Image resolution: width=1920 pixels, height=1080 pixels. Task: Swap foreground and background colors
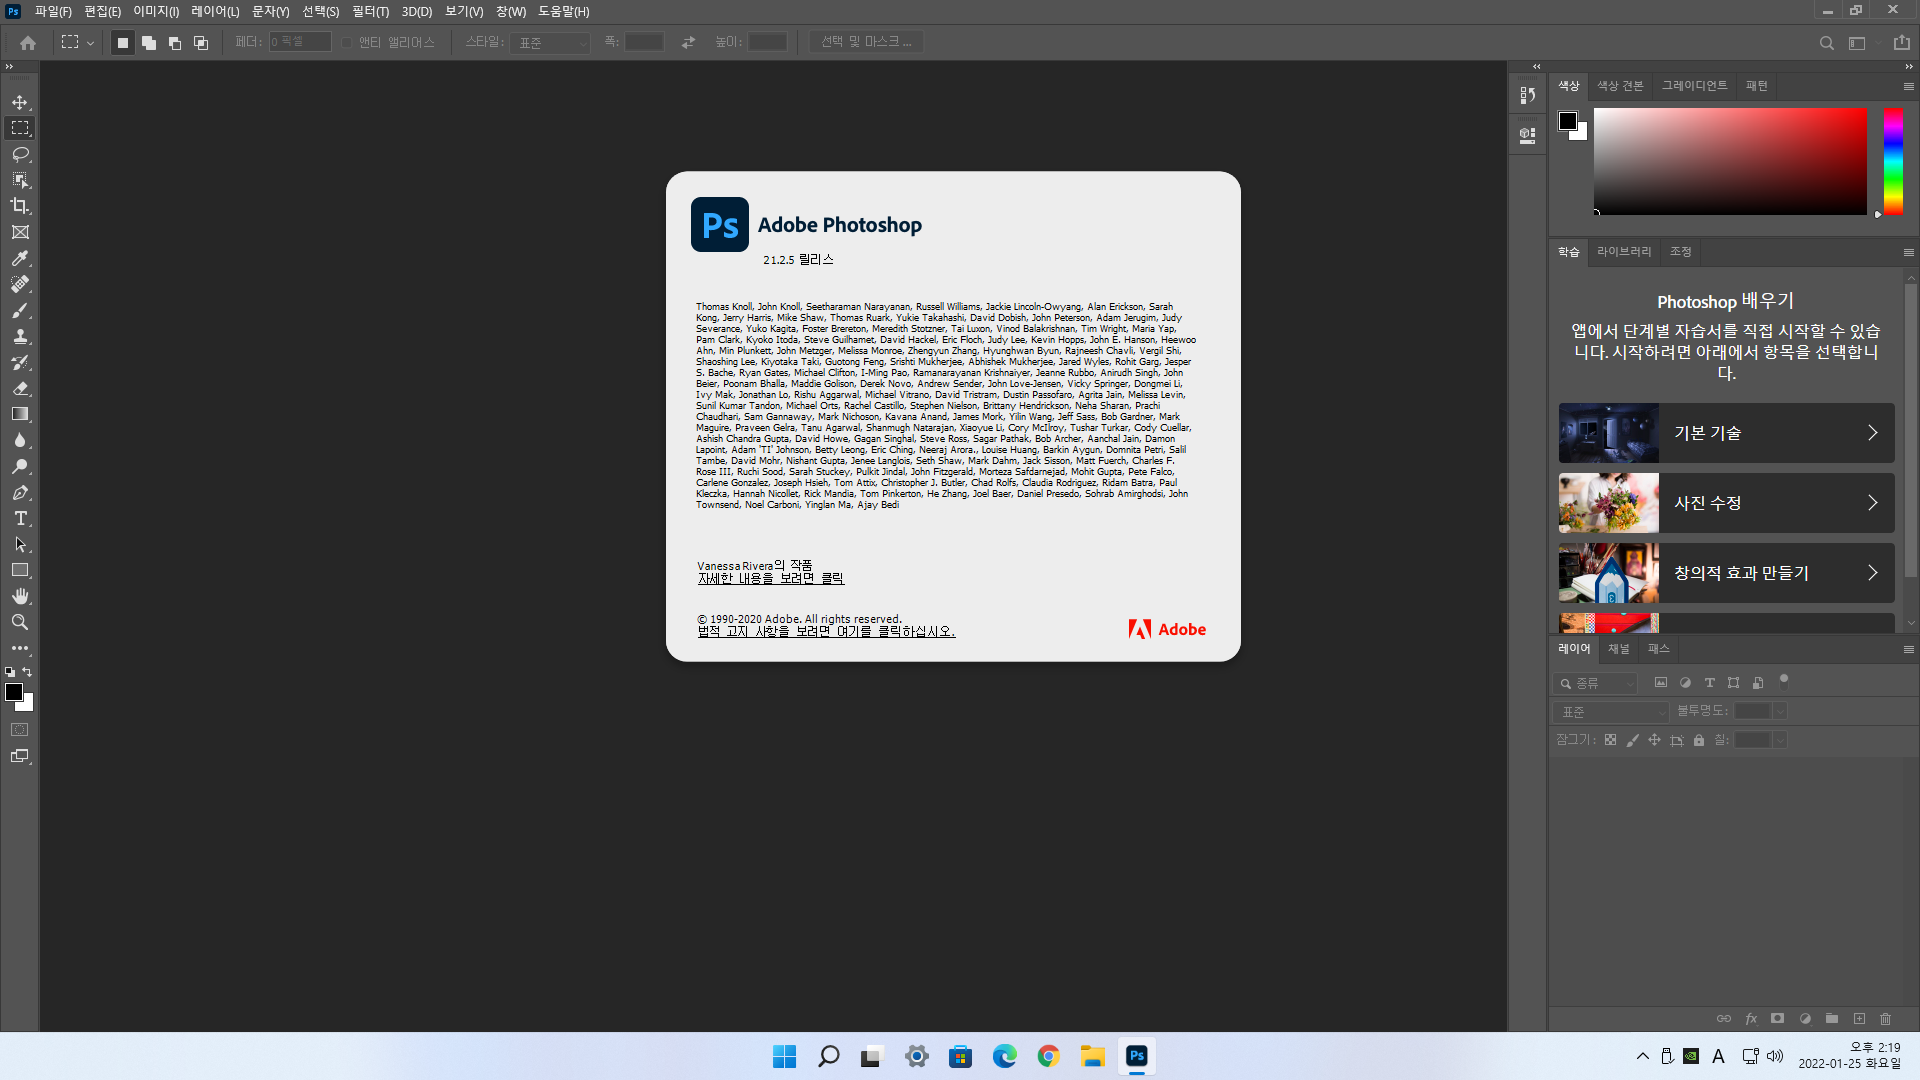[28, 672]
